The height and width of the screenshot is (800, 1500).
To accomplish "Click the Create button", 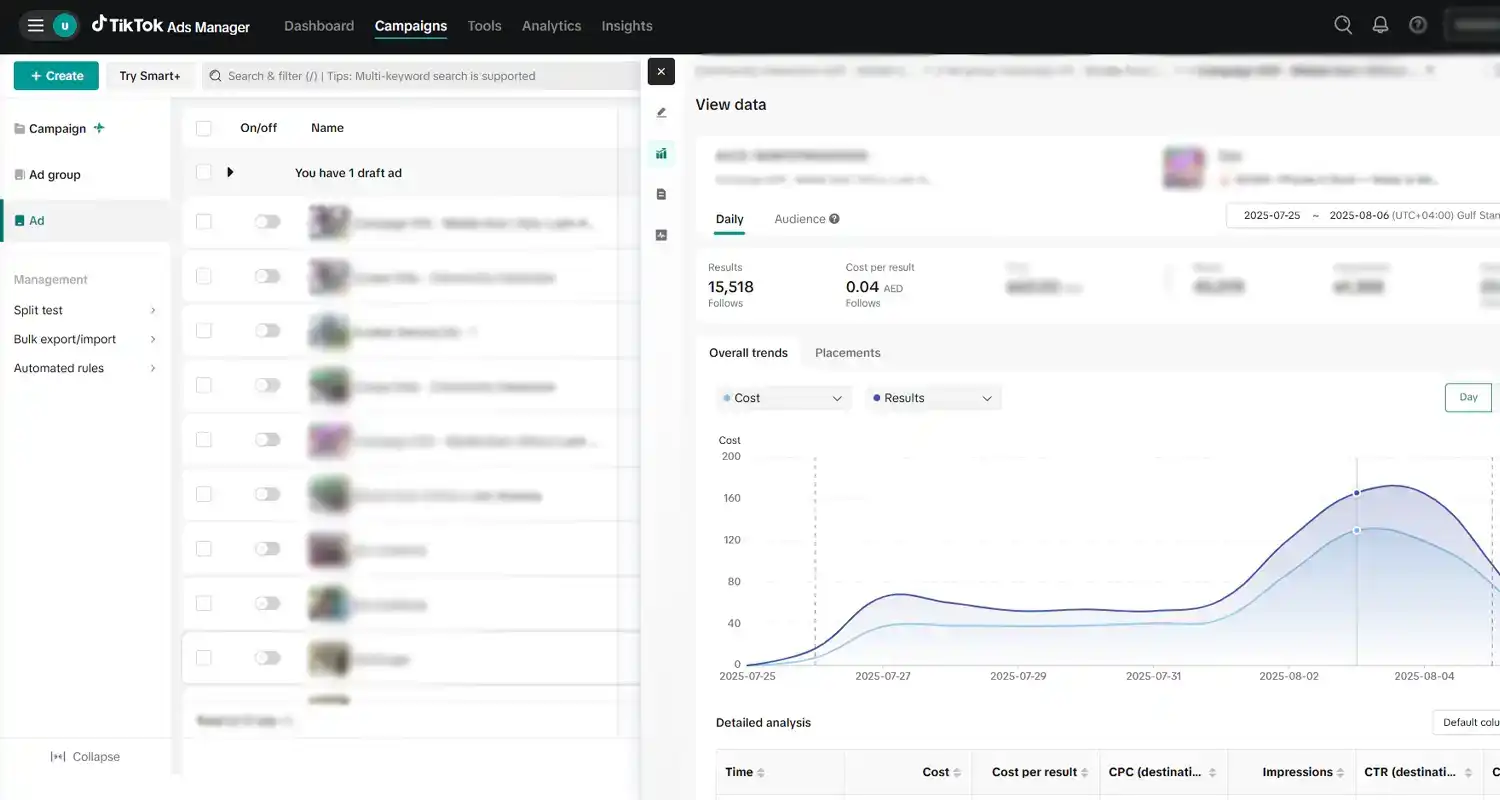I will tap(56, 75).
